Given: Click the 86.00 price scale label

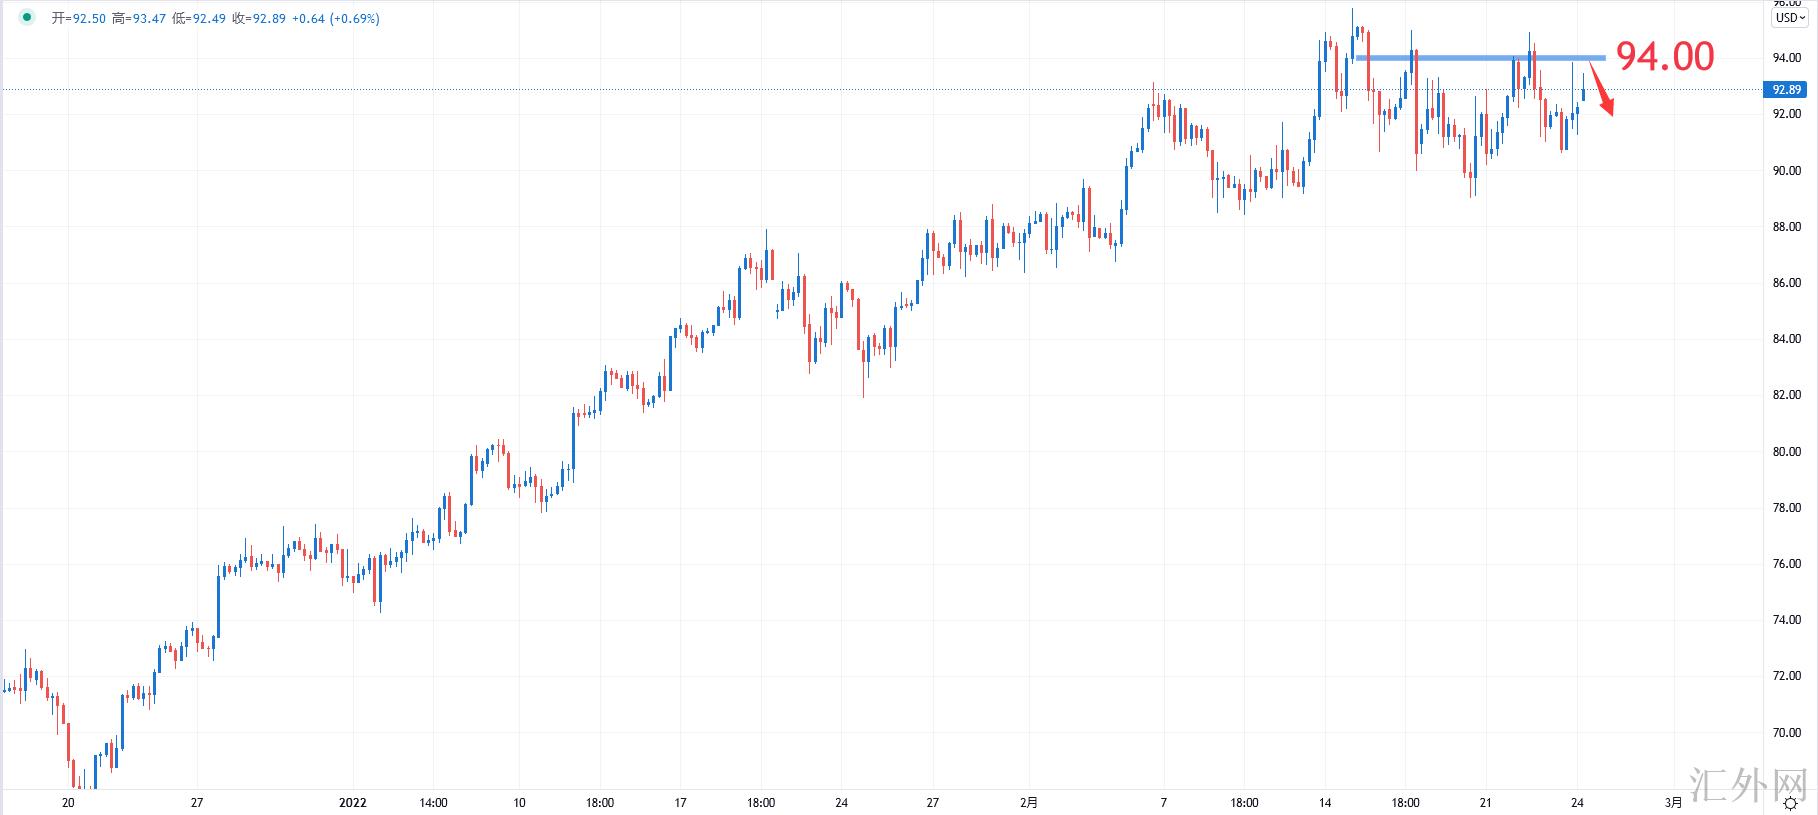Looking at the screenshot, I should (x=1786, y=283).
